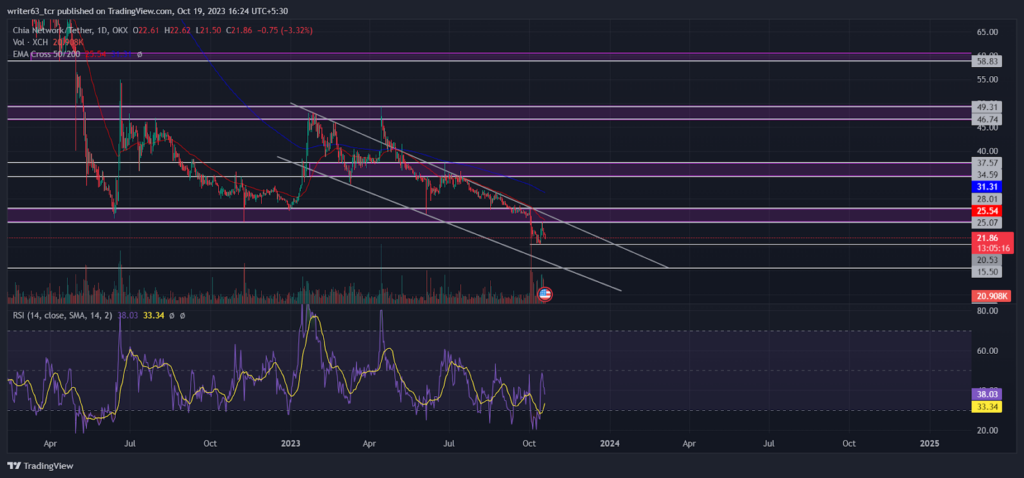Click the current price 21.86 countdown label
Viewport: 1024px width, 478px height.
[x=991, y=244]
